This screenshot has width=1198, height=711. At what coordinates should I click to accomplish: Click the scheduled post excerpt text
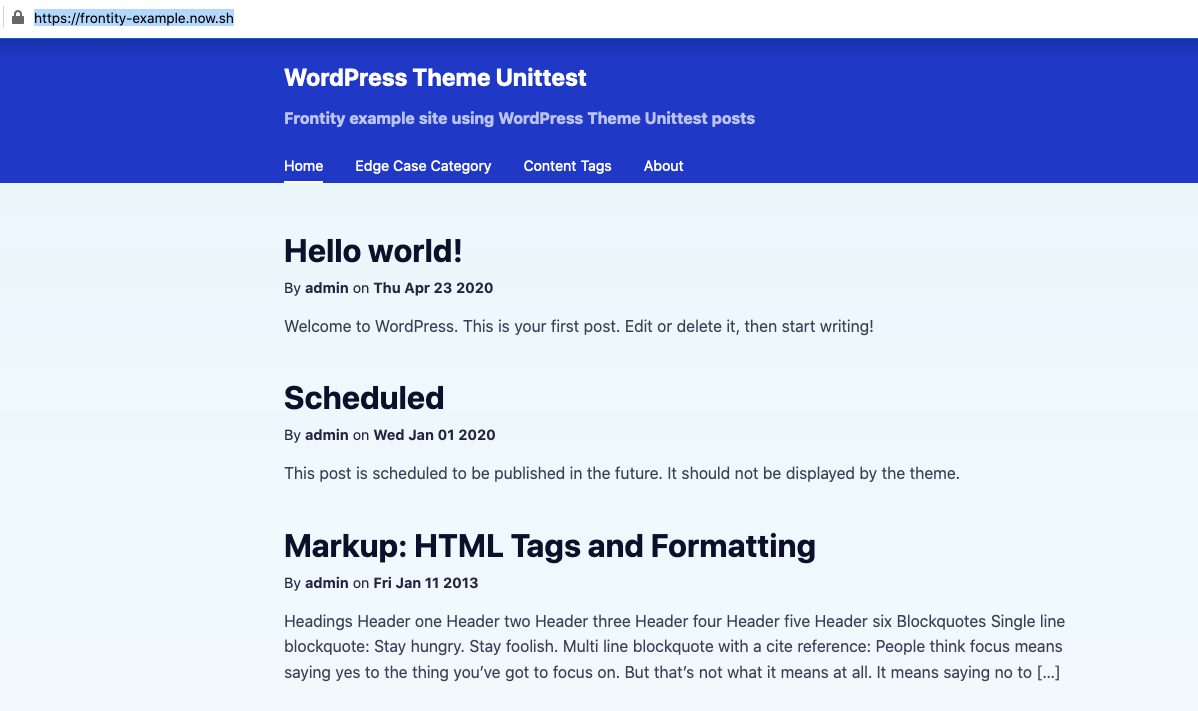622,473
